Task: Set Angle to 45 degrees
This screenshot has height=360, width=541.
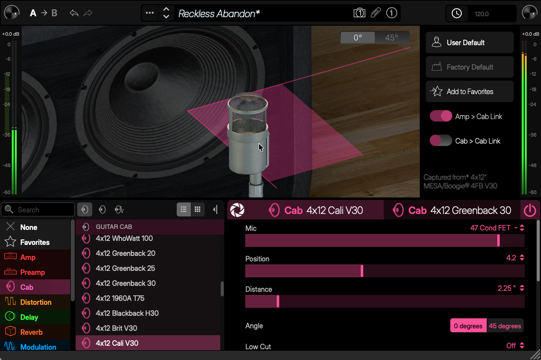Action: pos(505,326)
